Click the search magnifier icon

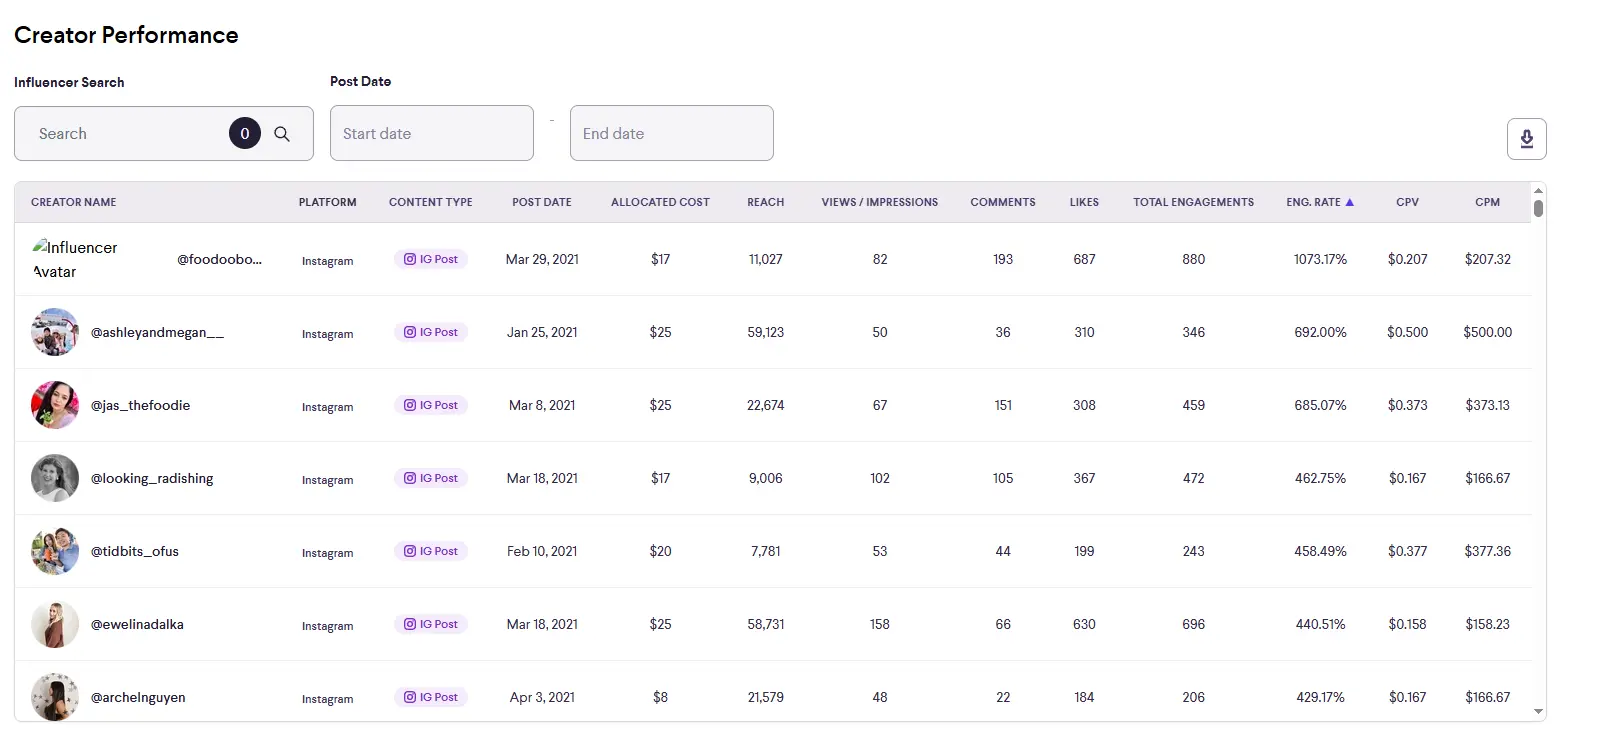coord(282,134)
